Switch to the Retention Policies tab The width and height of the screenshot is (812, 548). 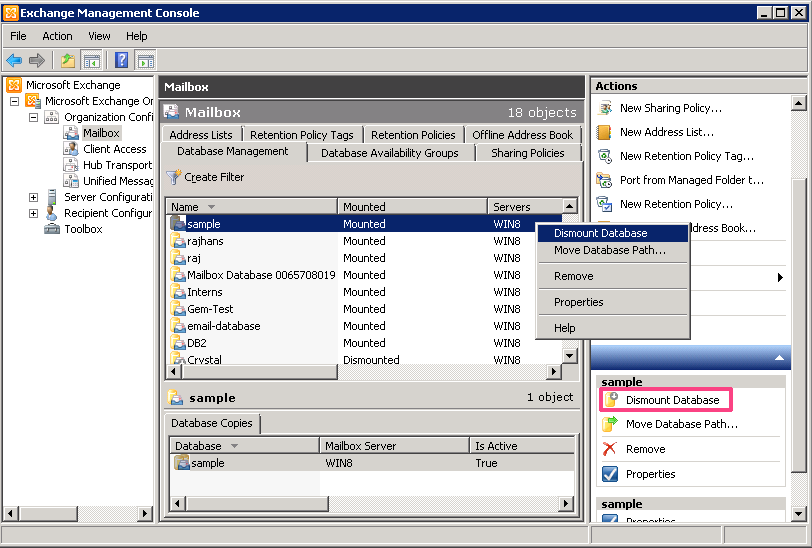pyautogui.click(x=413, y=135)
